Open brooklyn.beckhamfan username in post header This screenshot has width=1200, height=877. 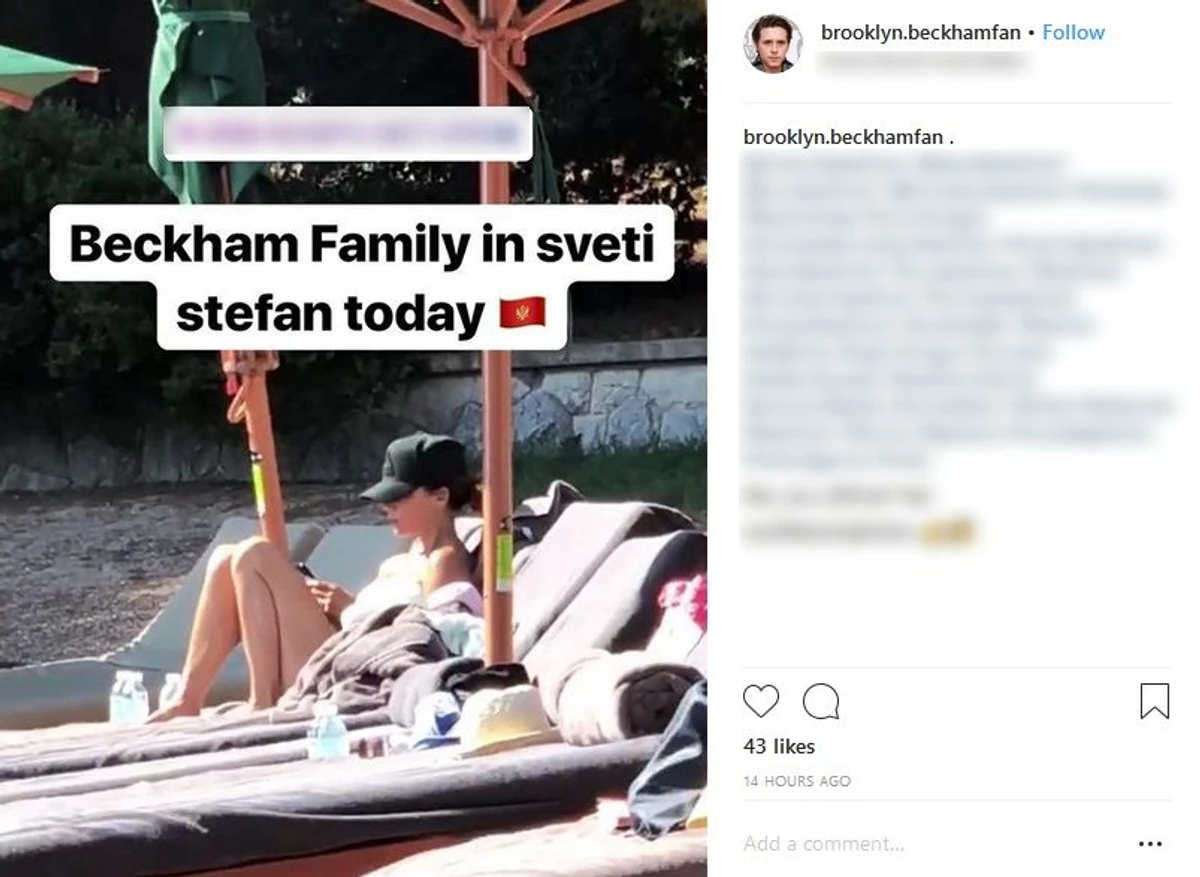click(920, 32)
